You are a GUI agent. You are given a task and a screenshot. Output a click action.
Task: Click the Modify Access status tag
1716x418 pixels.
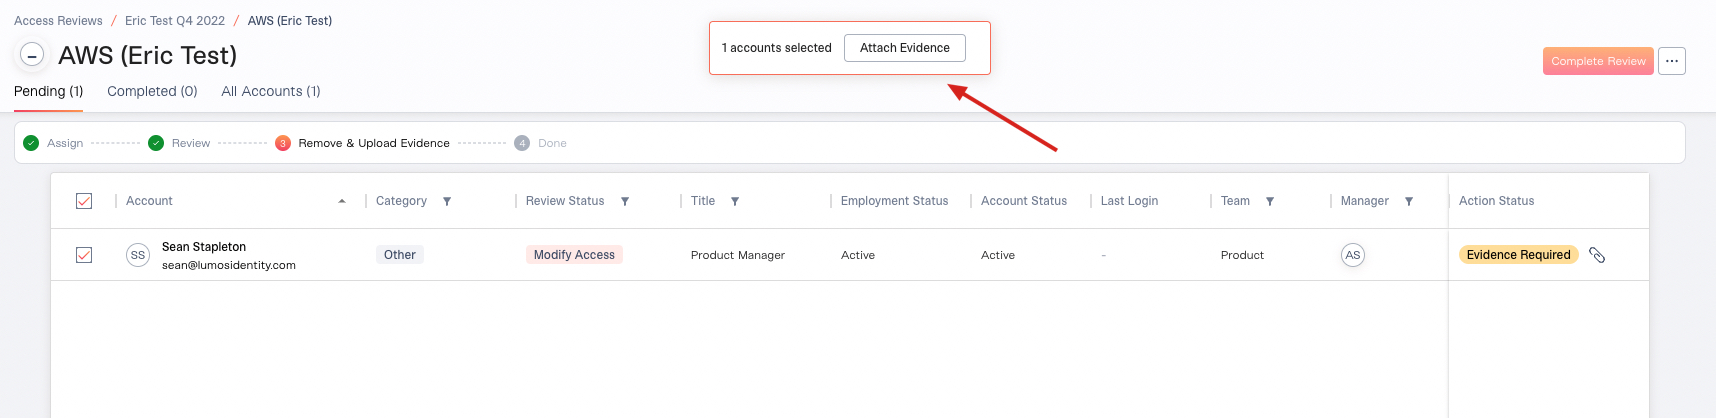574,255
